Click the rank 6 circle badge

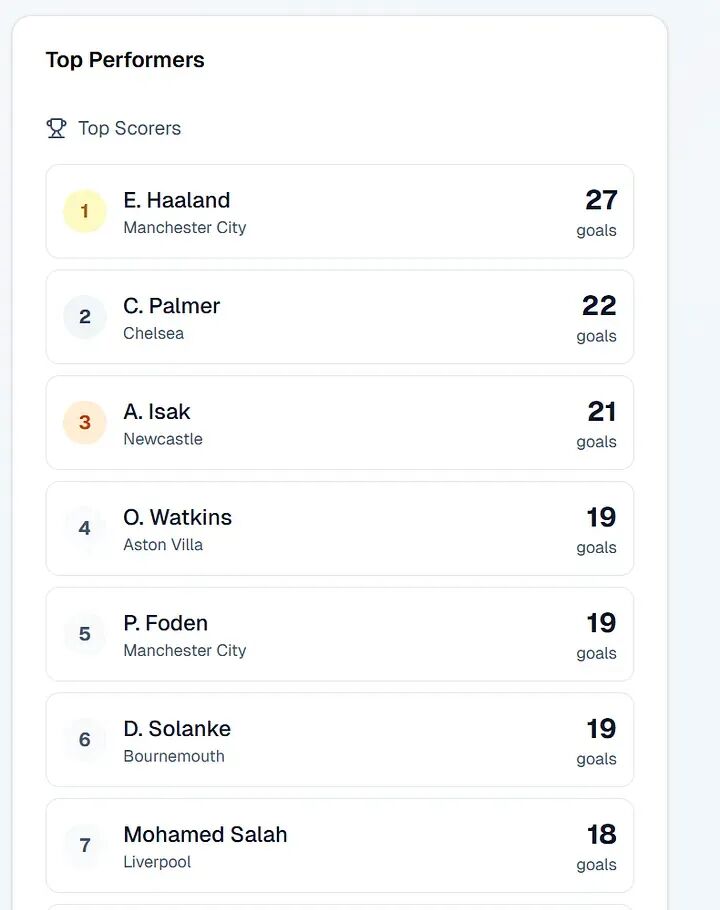click(x=85, y=739)
